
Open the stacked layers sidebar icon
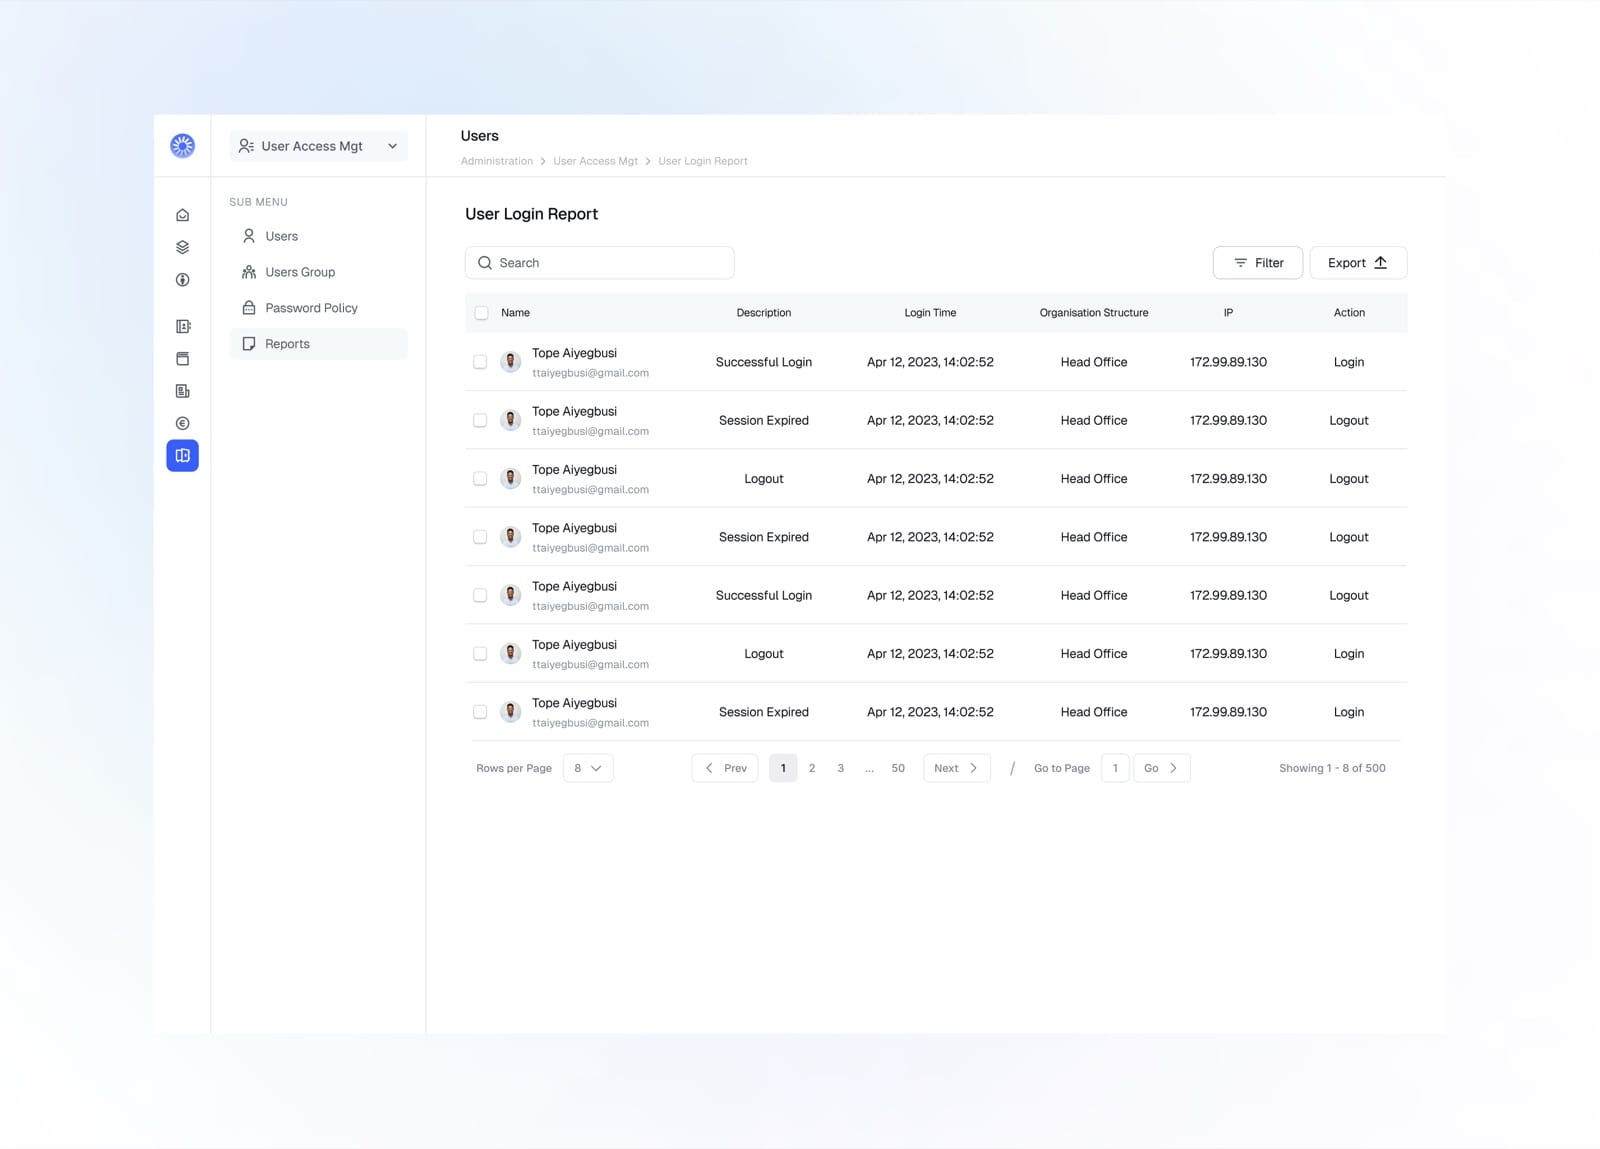pos(182,247)
